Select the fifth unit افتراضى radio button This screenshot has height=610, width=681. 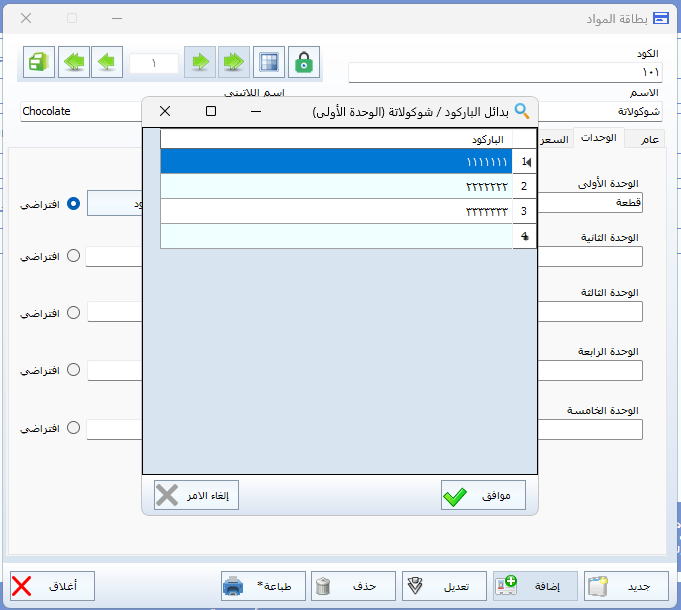tap(73, 428)
